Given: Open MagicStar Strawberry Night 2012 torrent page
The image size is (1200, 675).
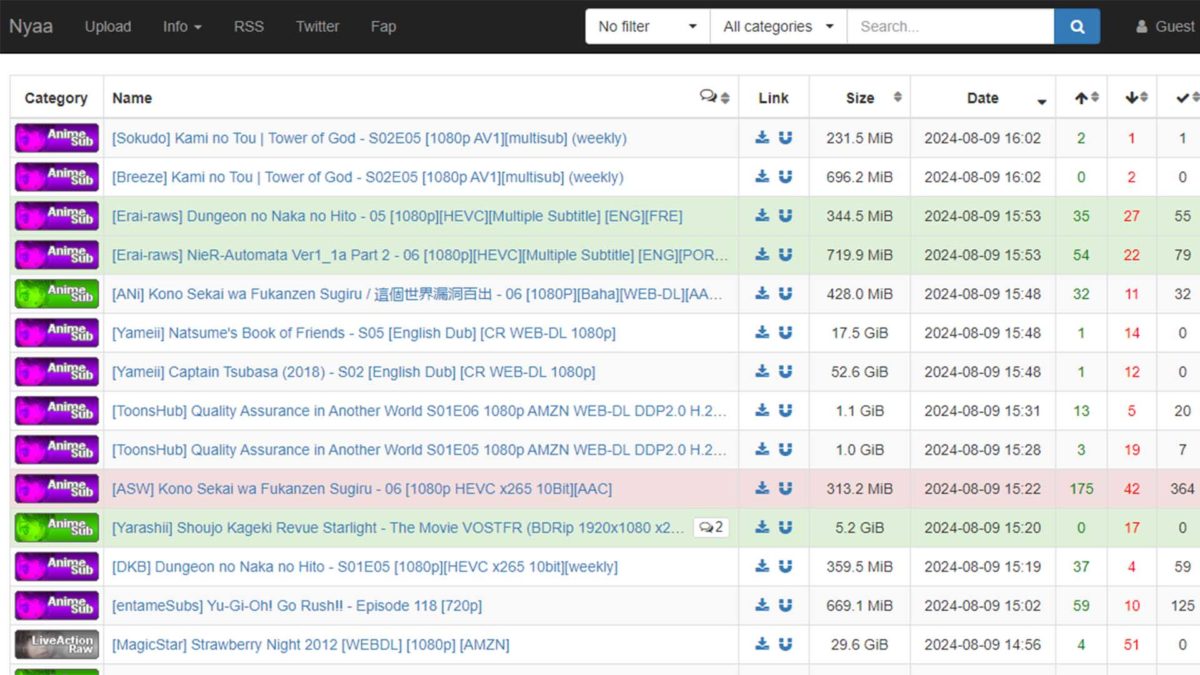Looking at the screenshot, I should 311,645.
